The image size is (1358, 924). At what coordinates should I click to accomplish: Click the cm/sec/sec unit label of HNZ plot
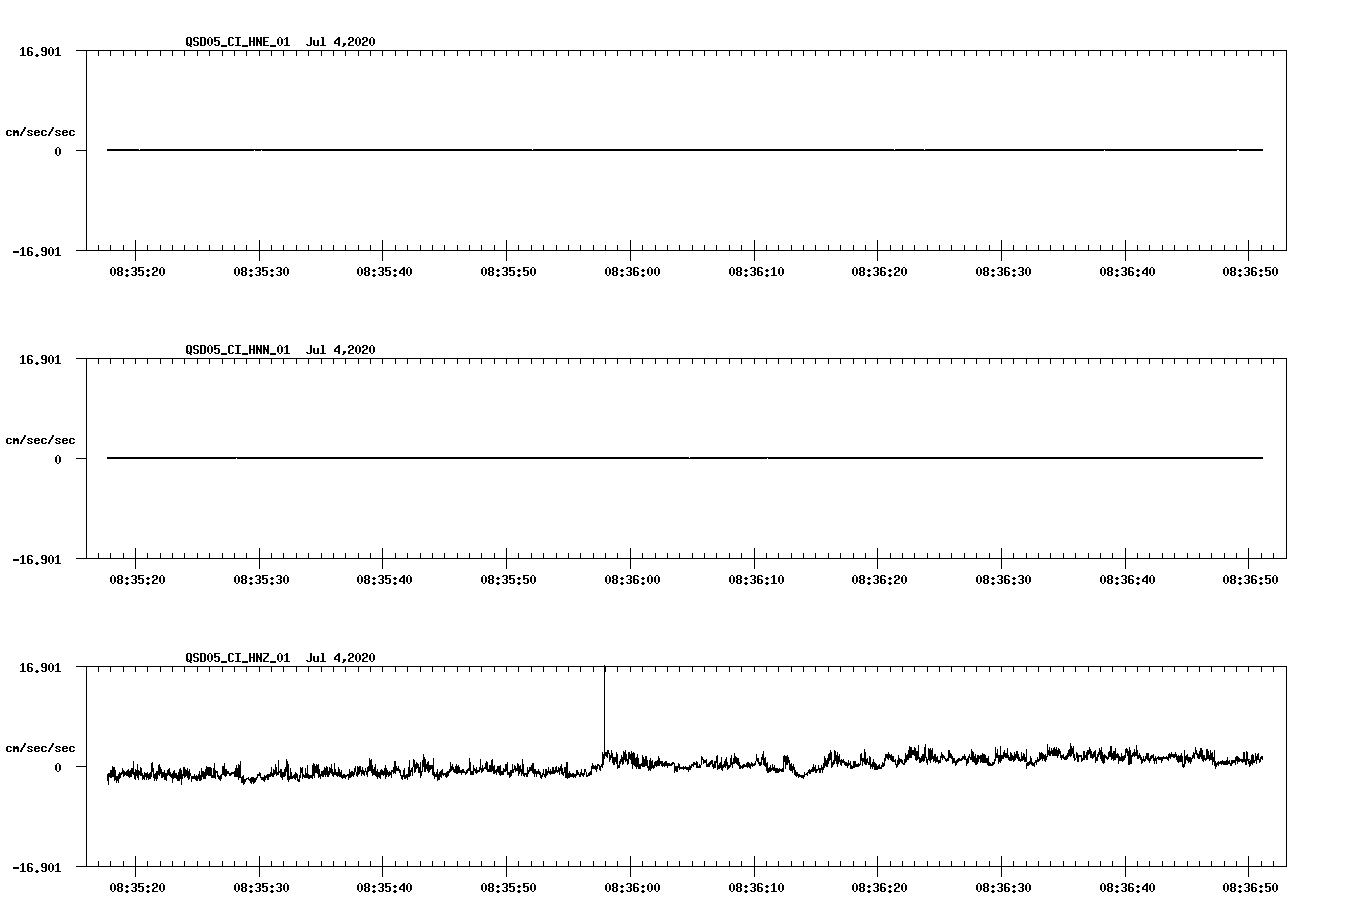tap(40, 748)
